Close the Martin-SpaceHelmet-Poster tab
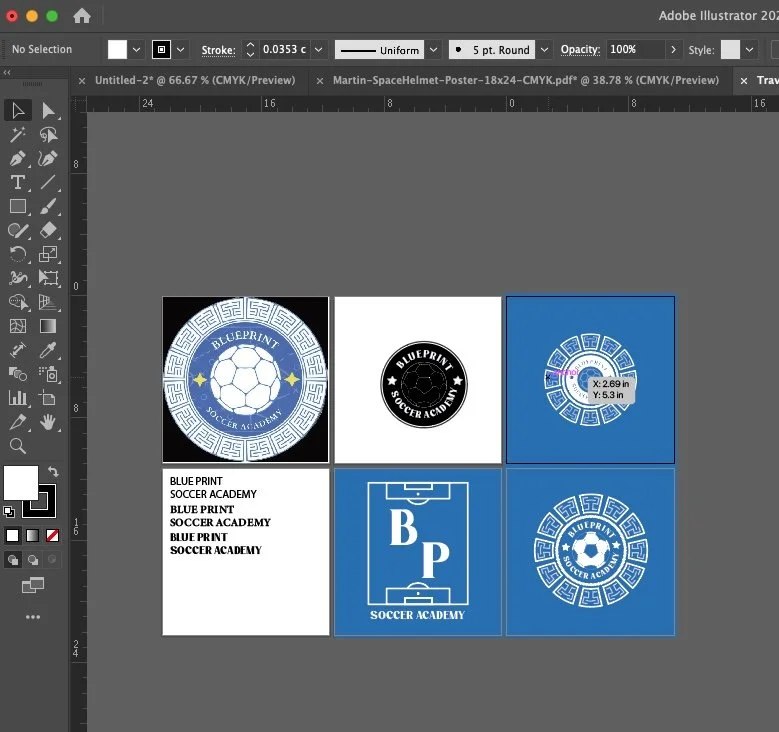This screenshot has width=779, height=732. 320,81
